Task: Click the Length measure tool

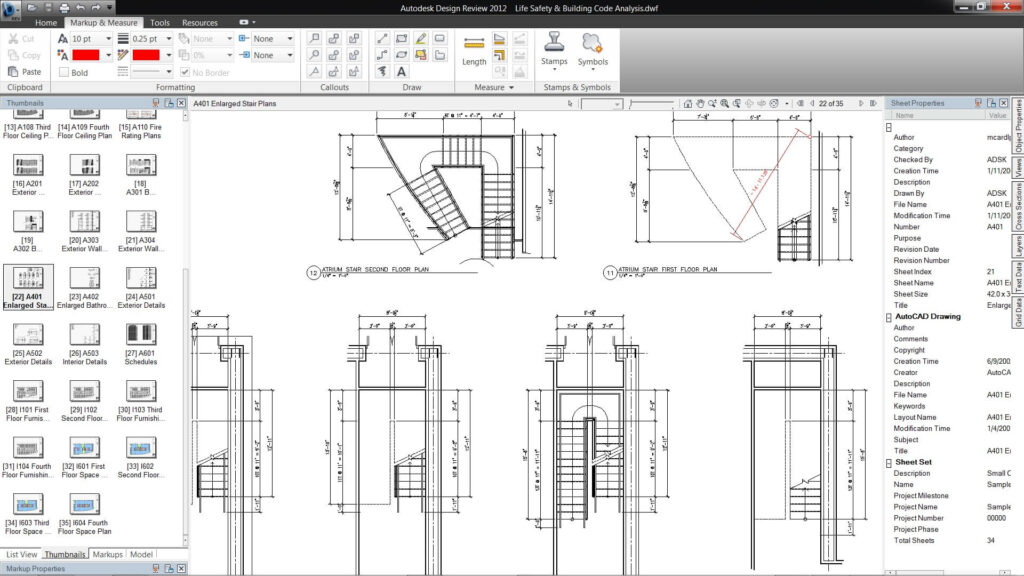Action: pyautogui.click(x=474, y=50)
